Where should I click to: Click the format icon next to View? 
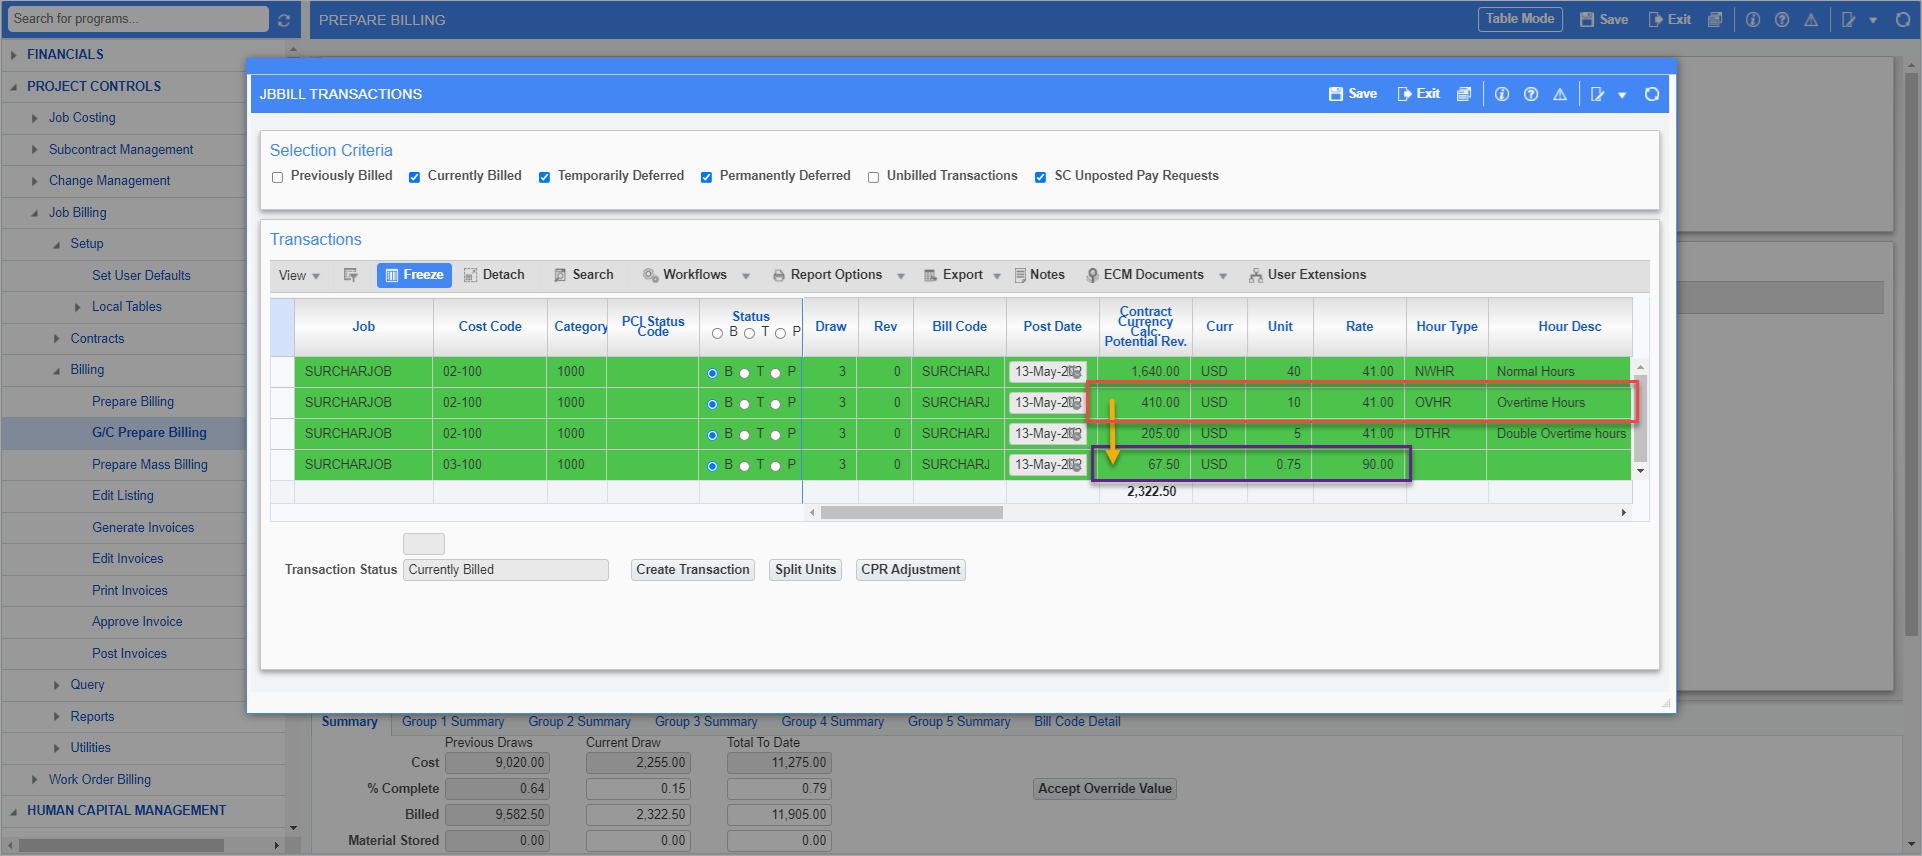(x=351, y=275)
